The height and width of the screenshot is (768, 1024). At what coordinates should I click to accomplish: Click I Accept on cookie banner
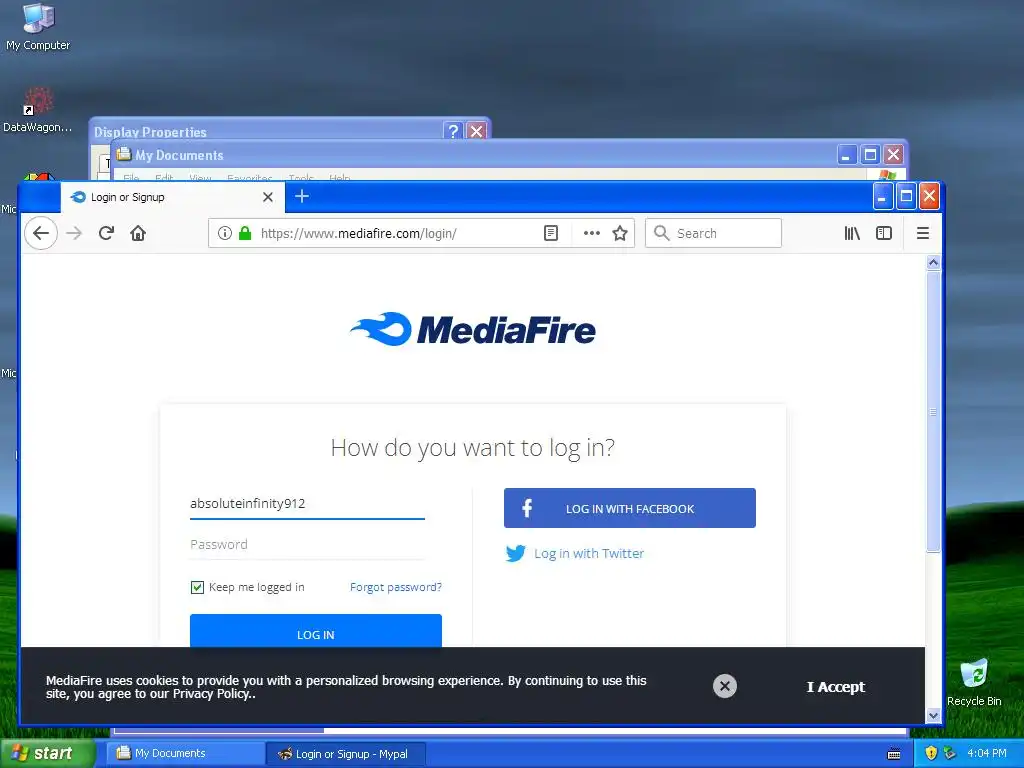coord(835,687)
